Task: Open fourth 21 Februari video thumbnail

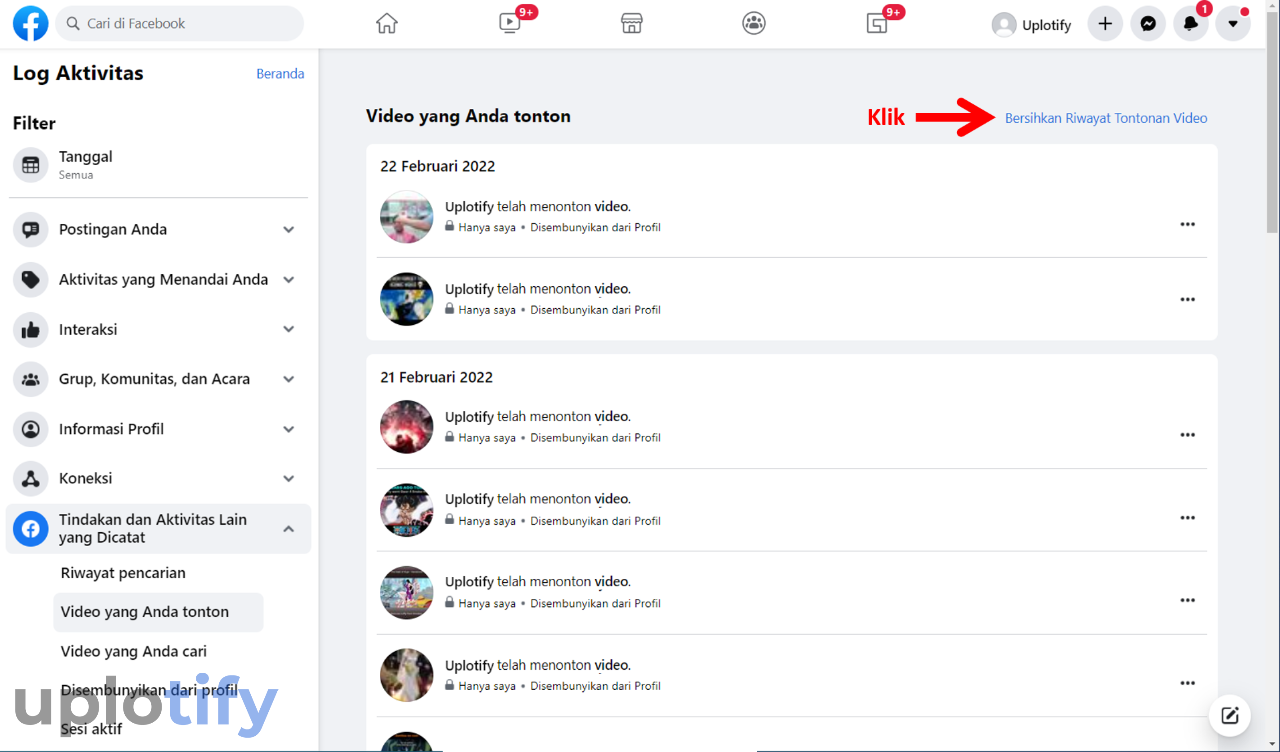Action: pos(407,675)
